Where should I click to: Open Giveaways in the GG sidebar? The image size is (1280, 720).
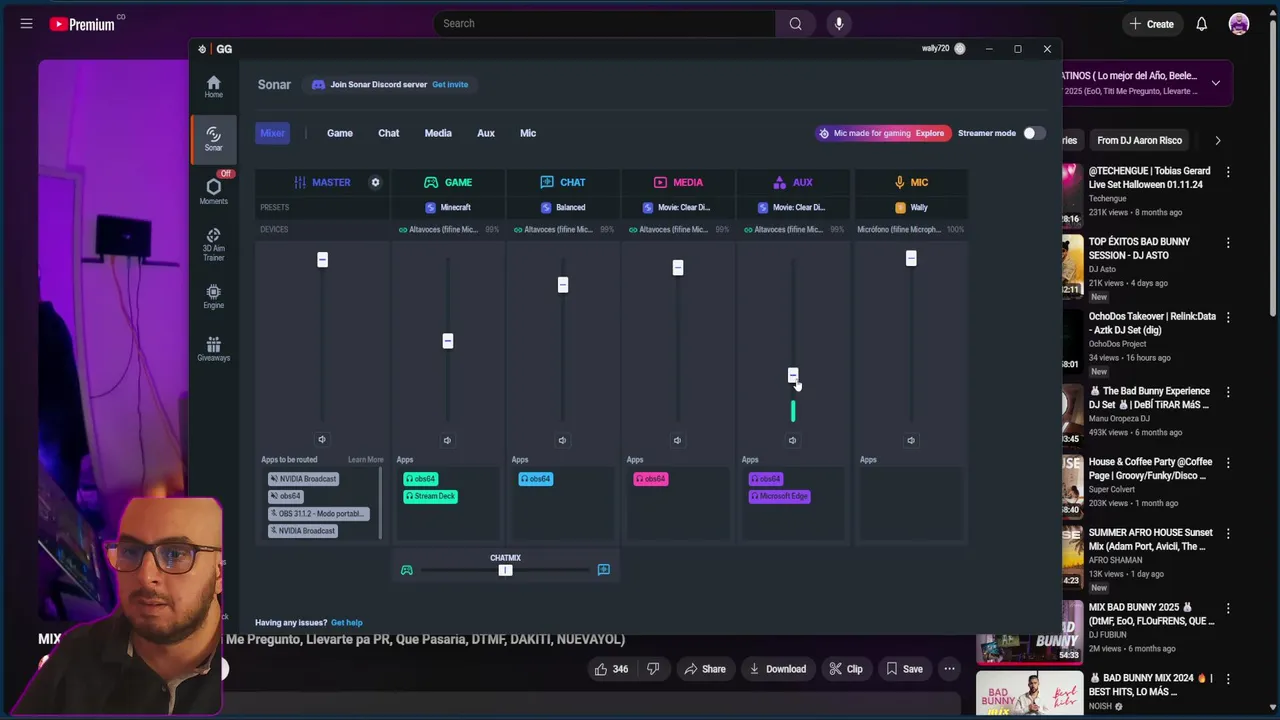point(213,348)
